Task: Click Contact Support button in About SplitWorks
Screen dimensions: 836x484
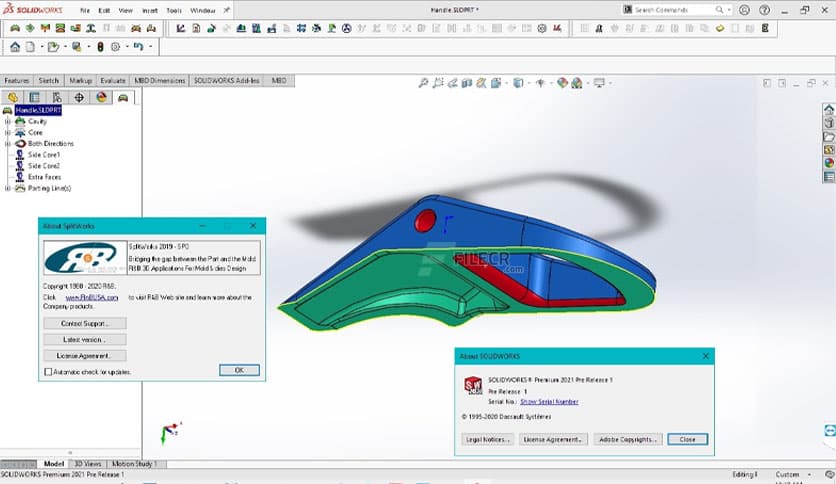Action: 85,324
